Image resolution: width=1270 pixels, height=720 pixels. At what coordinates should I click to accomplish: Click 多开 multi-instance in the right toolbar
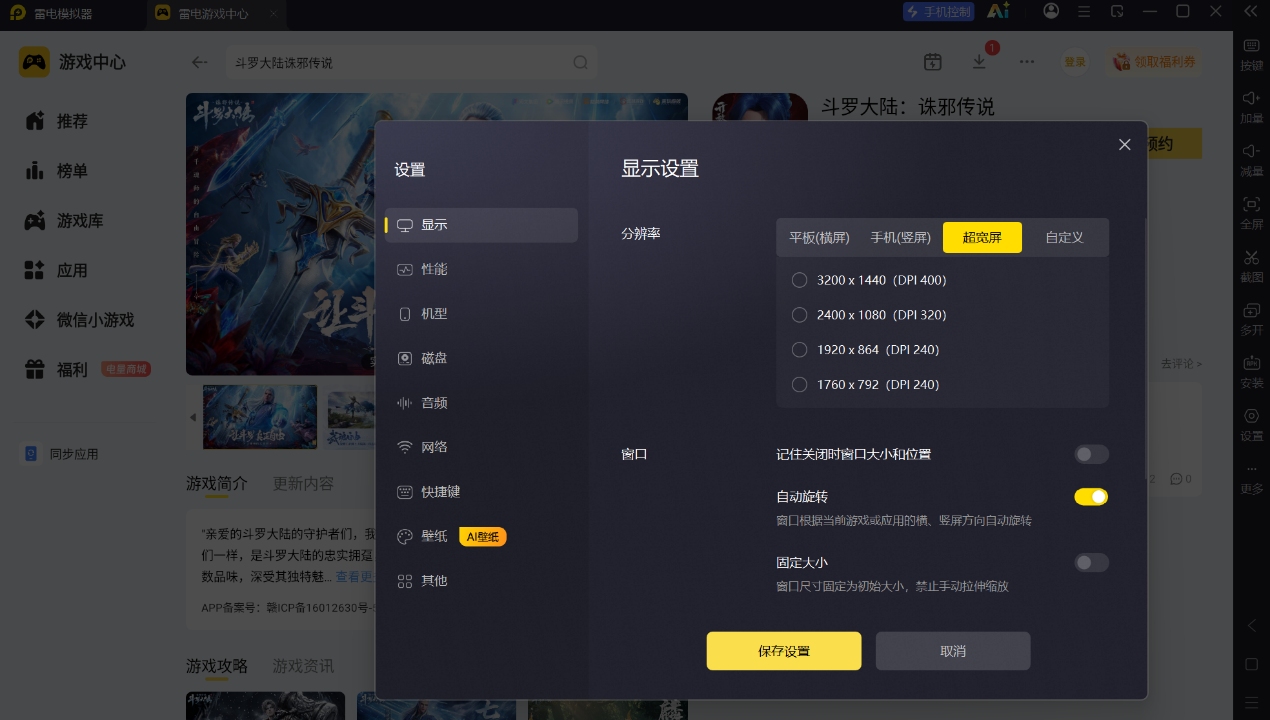tap(1251, 319)
